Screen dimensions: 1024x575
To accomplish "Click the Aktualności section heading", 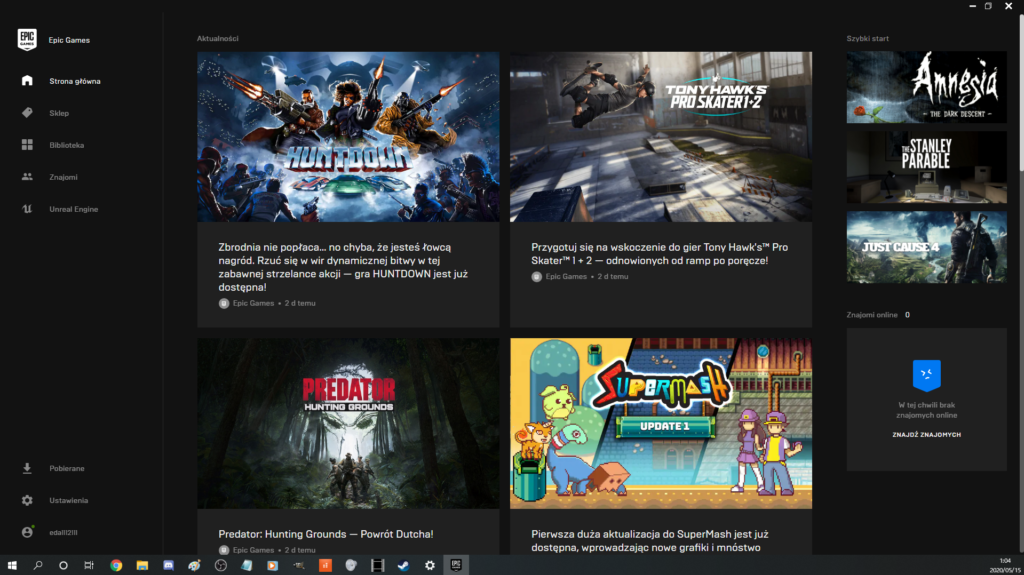I will tap(217, 39).
